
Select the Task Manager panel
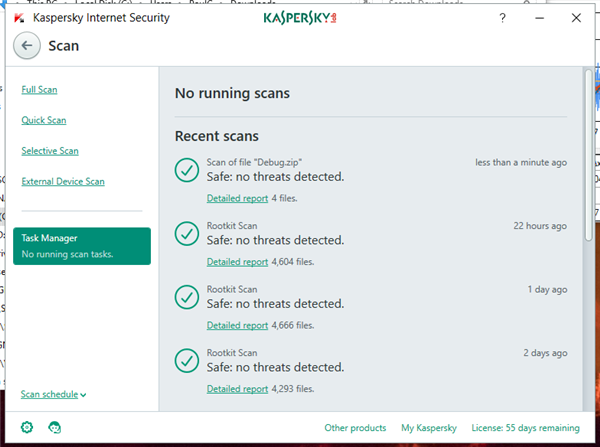82,246
